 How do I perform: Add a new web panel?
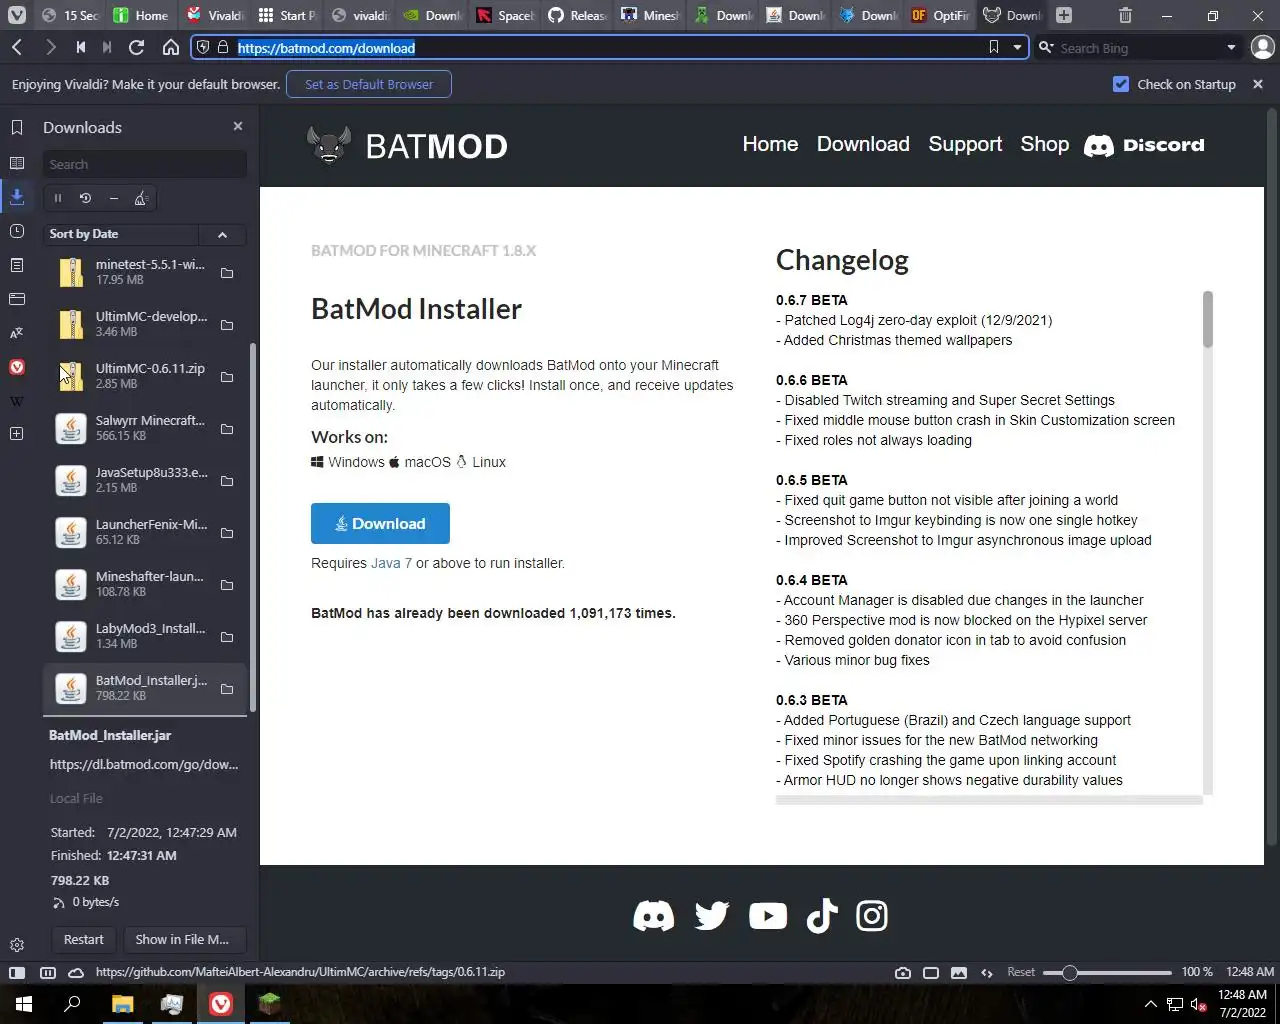point(17,434)
